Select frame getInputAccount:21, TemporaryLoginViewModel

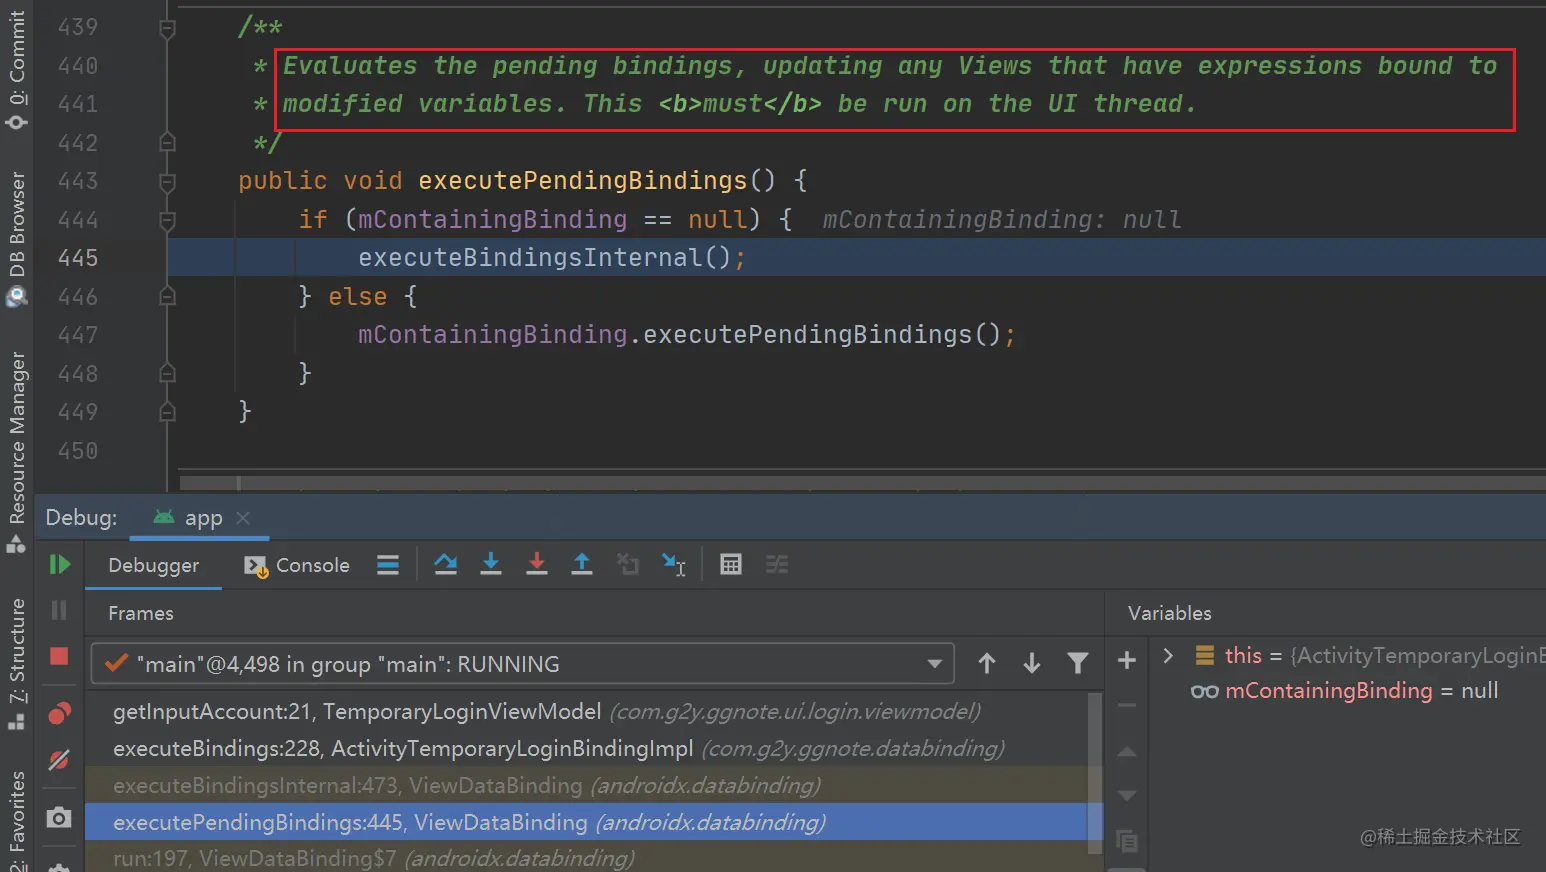[x=587, y=711]
